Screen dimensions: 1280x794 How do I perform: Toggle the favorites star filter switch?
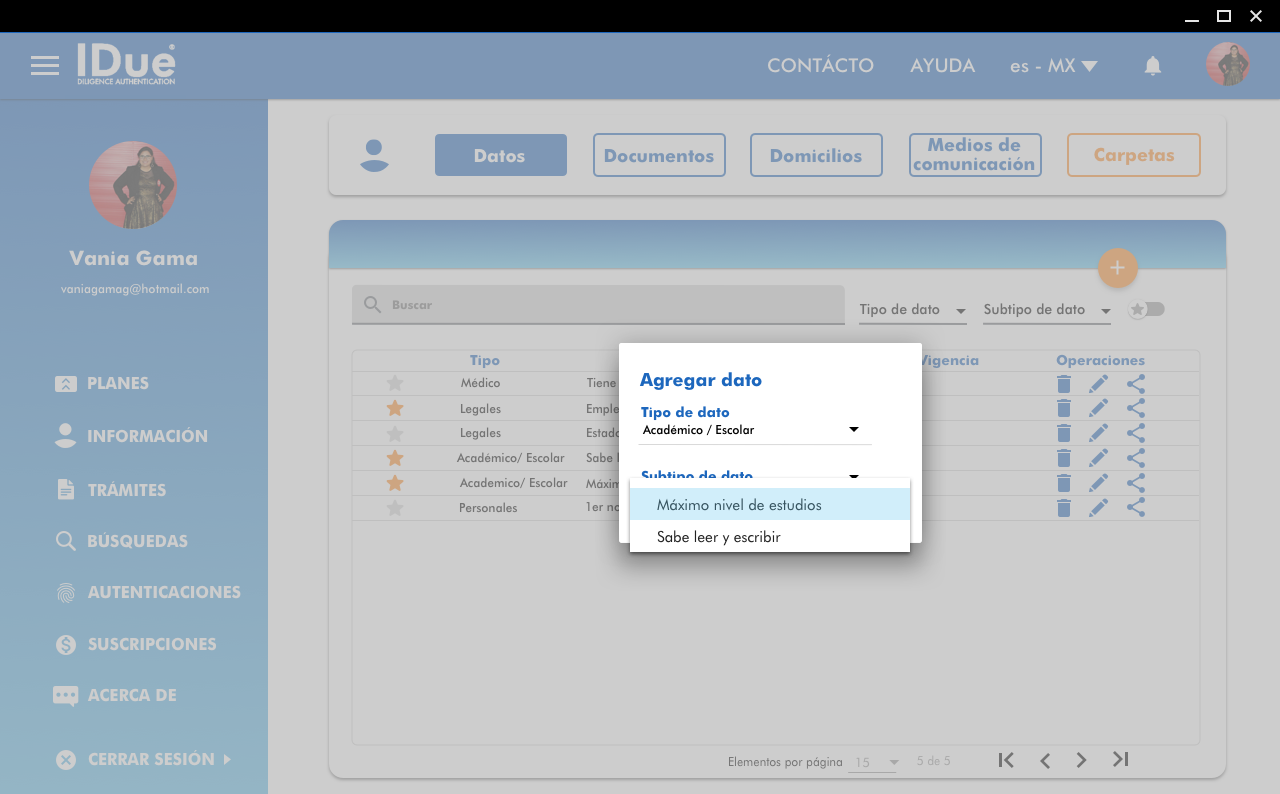click(1147, 310)
